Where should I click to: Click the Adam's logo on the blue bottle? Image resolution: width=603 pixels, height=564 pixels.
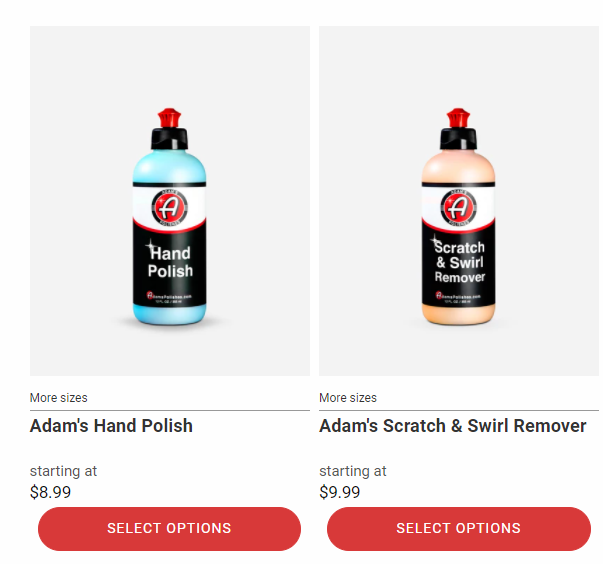click(x=170, y=208)
